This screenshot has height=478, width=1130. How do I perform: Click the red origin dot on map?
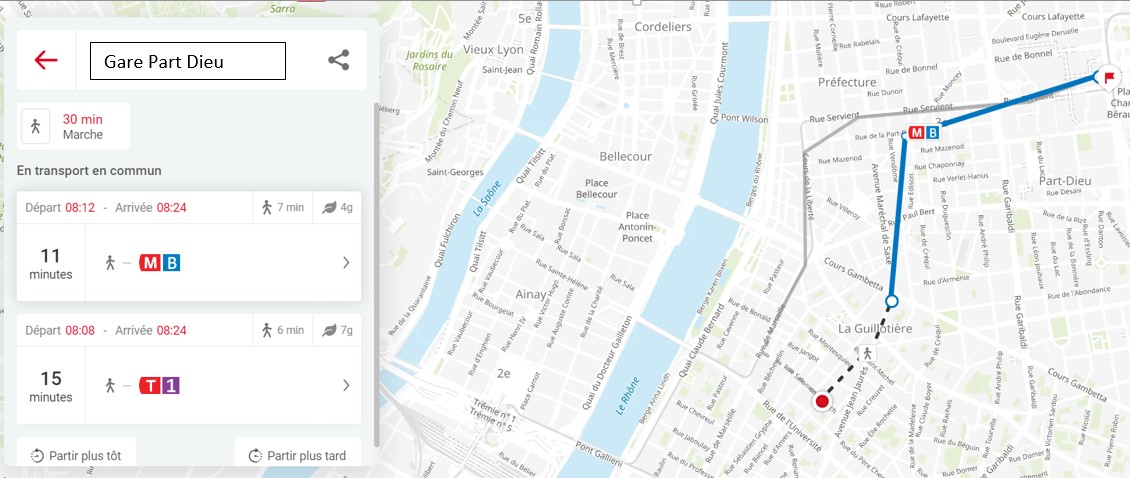(821, 402)
